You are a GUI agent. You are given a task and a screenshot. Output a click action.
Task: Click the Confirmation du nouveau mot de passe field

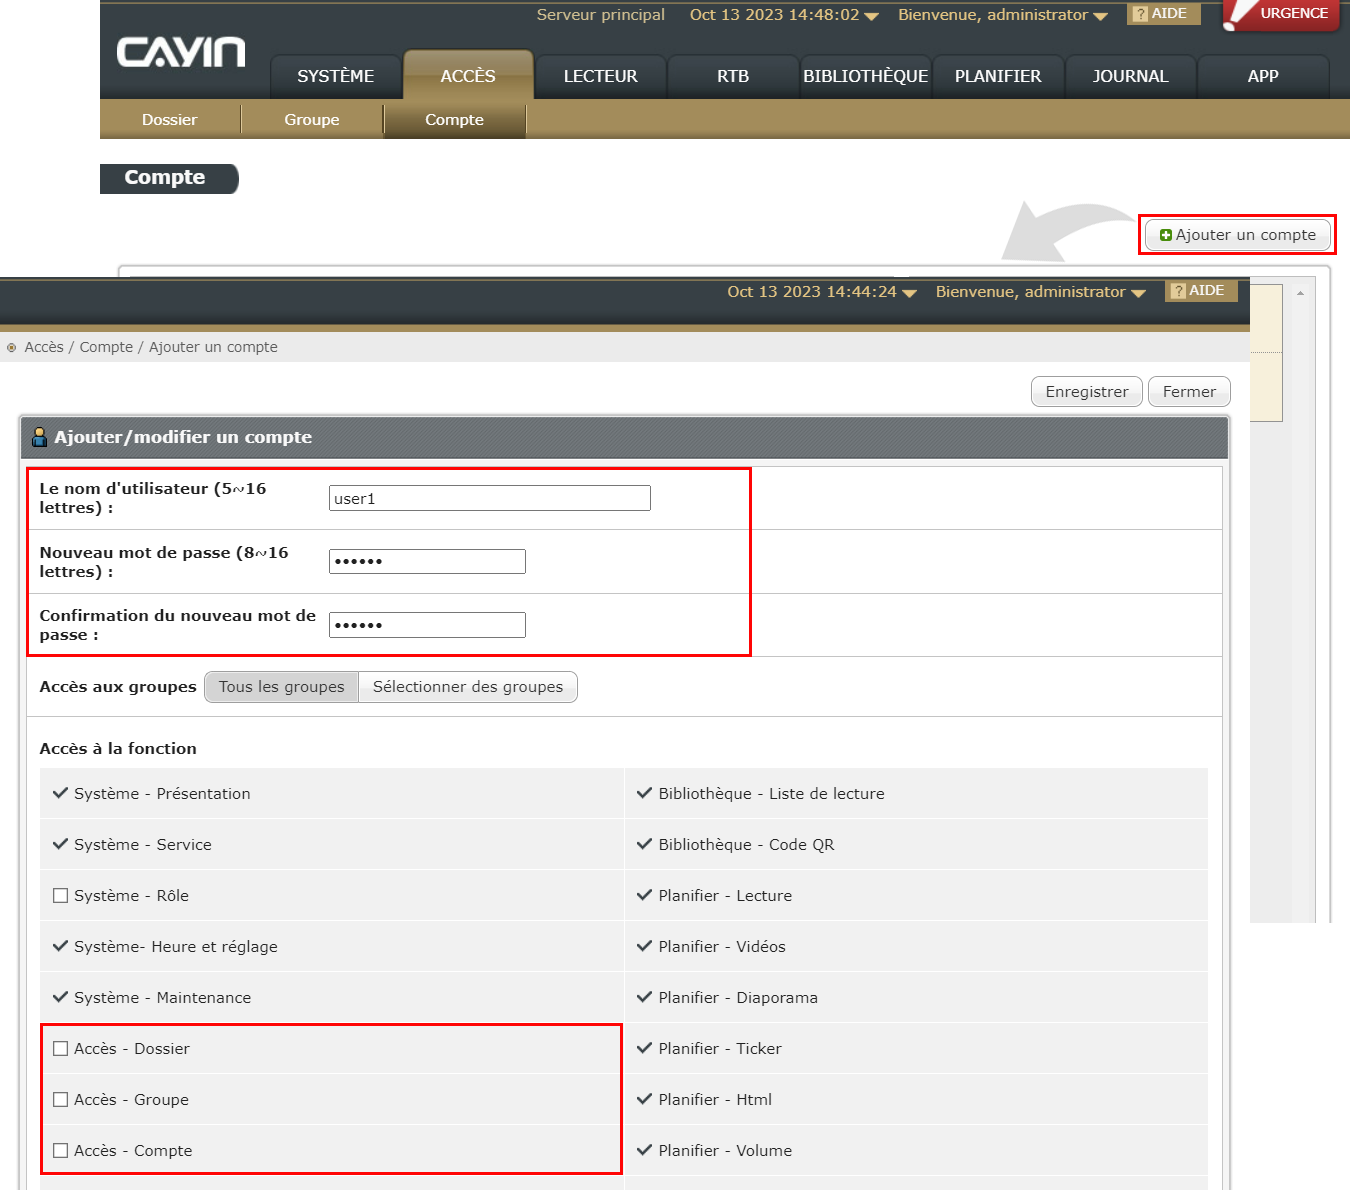[427, 625]
